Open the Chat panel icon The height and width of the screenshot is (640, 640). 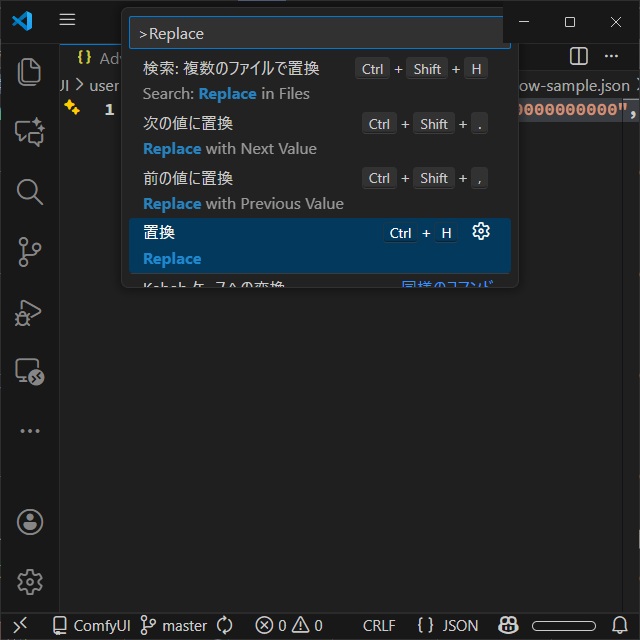30,132
